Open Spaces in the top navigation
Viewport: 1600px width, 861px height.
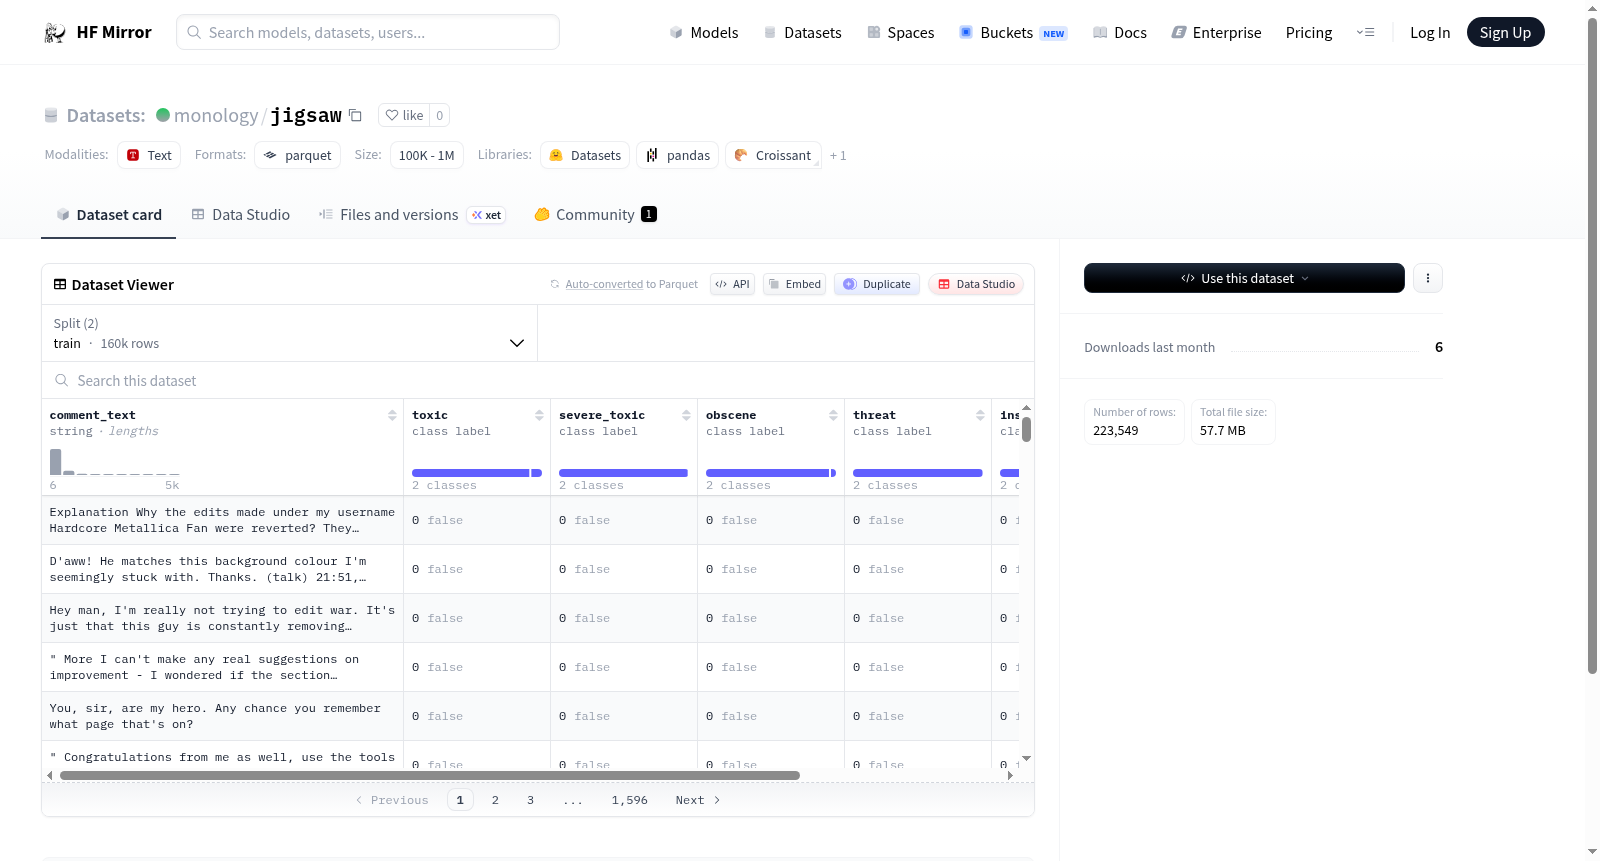tap(900, 33)
